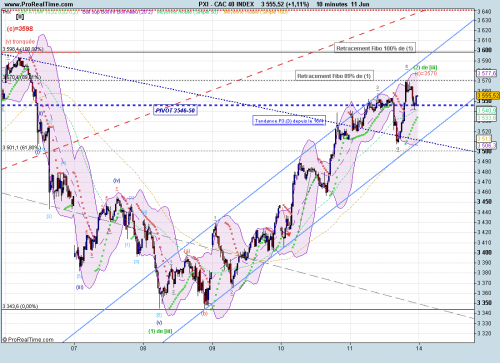Click the (v) tronquée annotation
This screenshot has height=363, width=500.
pos(20,42)
